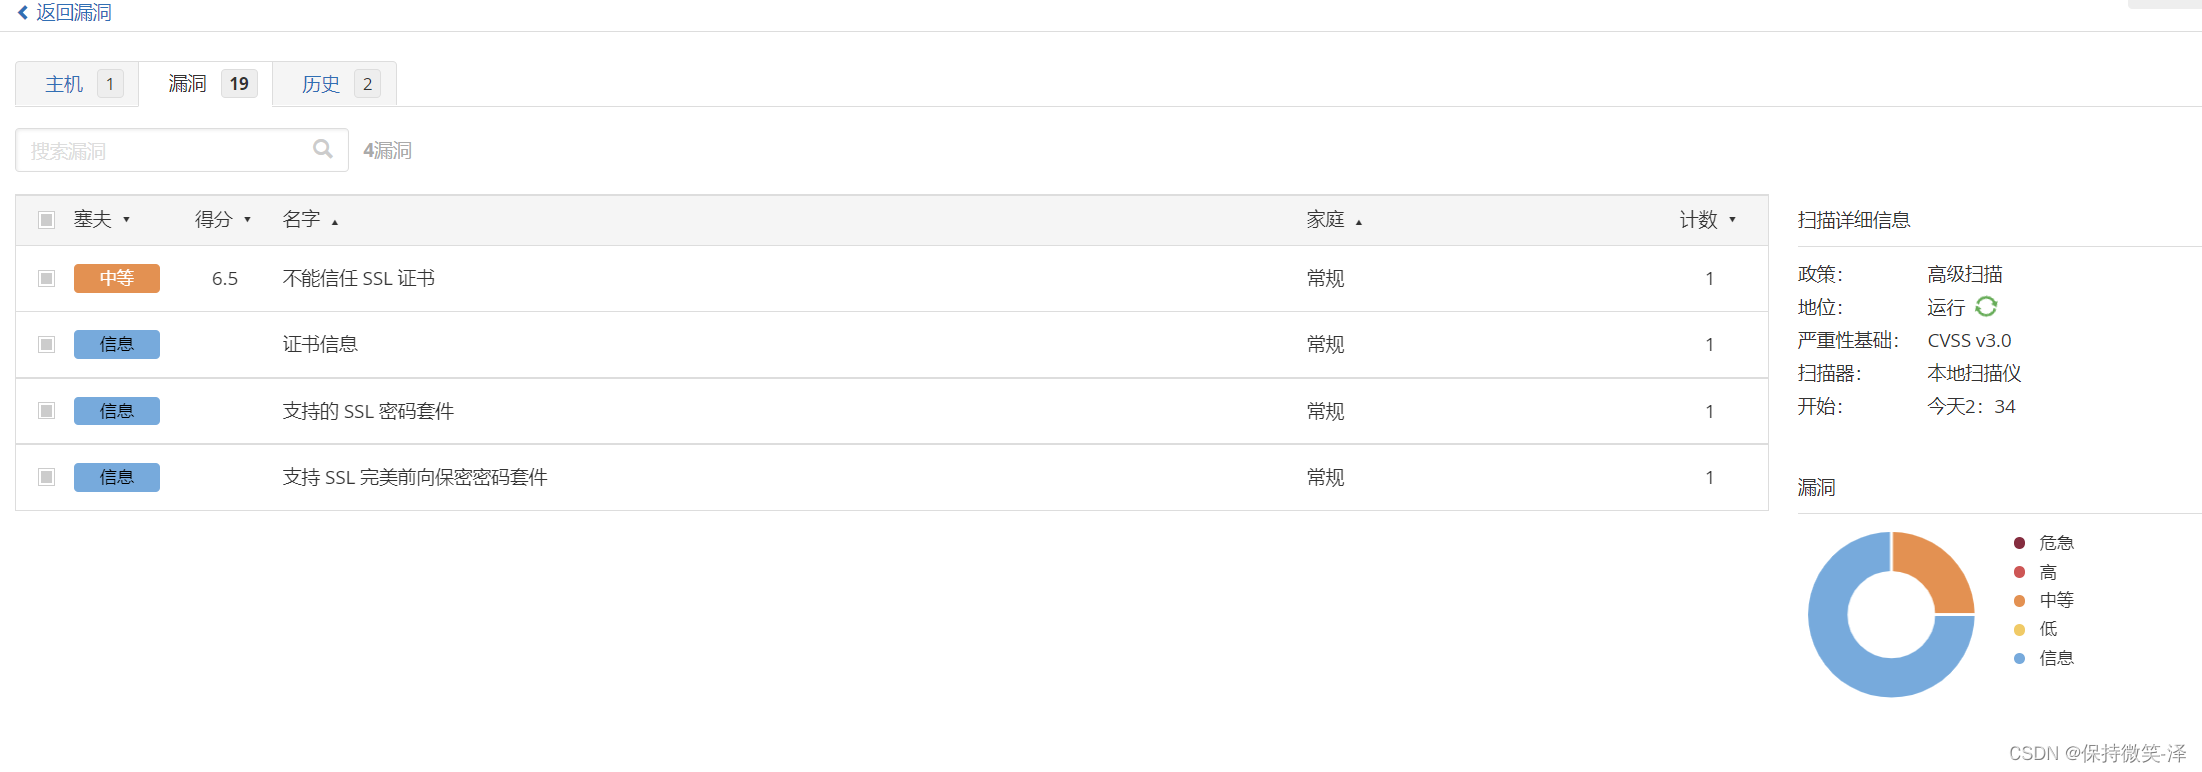Sort by 得分 score column arrow

pyautogui.click(x=247, y=220)
